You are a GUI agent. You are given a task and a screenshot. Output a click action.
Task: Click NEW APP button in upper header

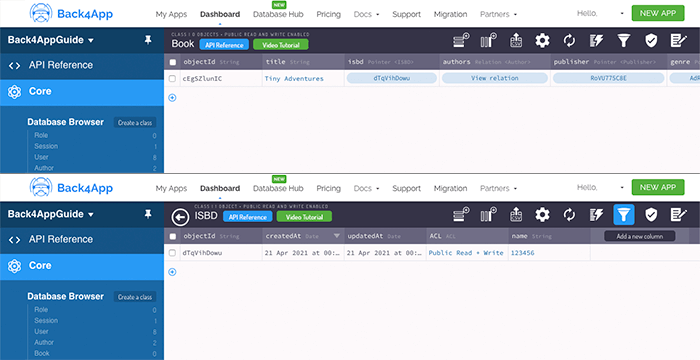(658, 13)
